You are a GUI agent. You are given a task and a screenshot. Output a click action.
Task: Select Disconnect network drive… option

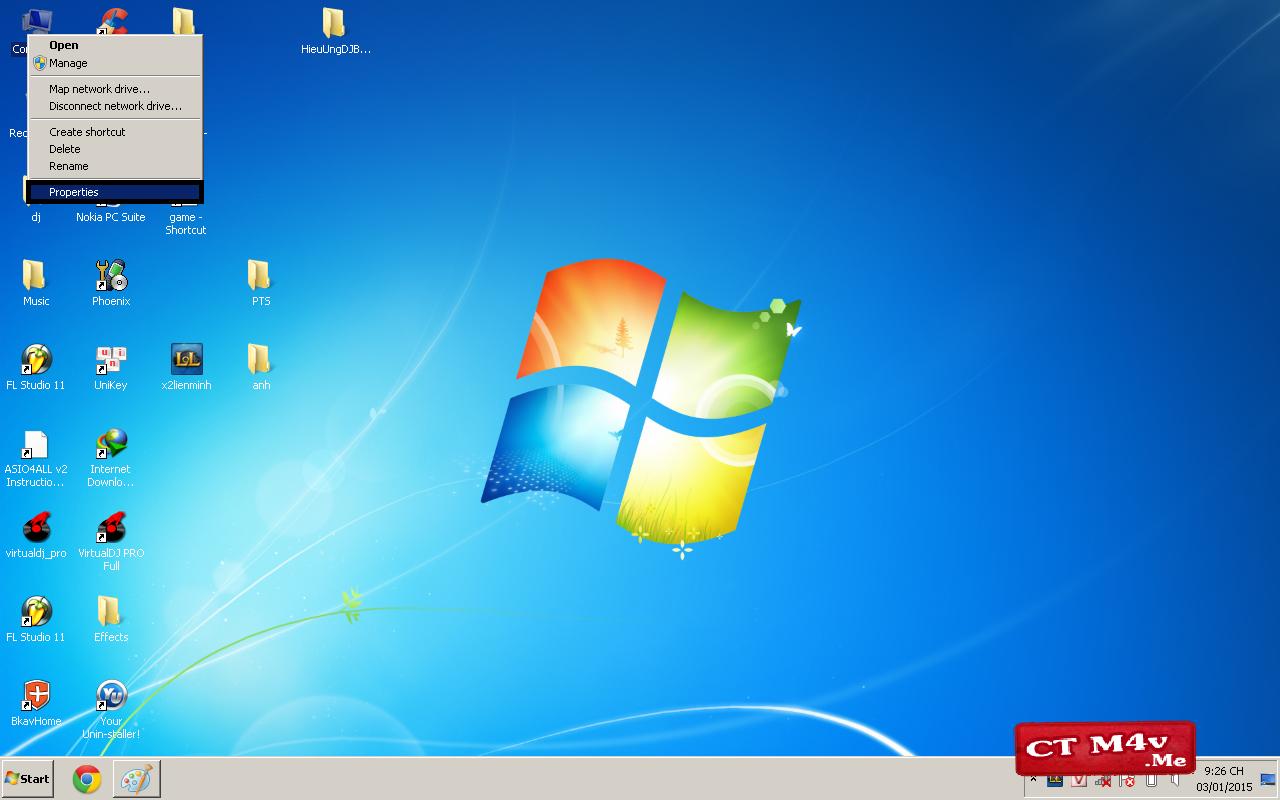pos(115,106)
